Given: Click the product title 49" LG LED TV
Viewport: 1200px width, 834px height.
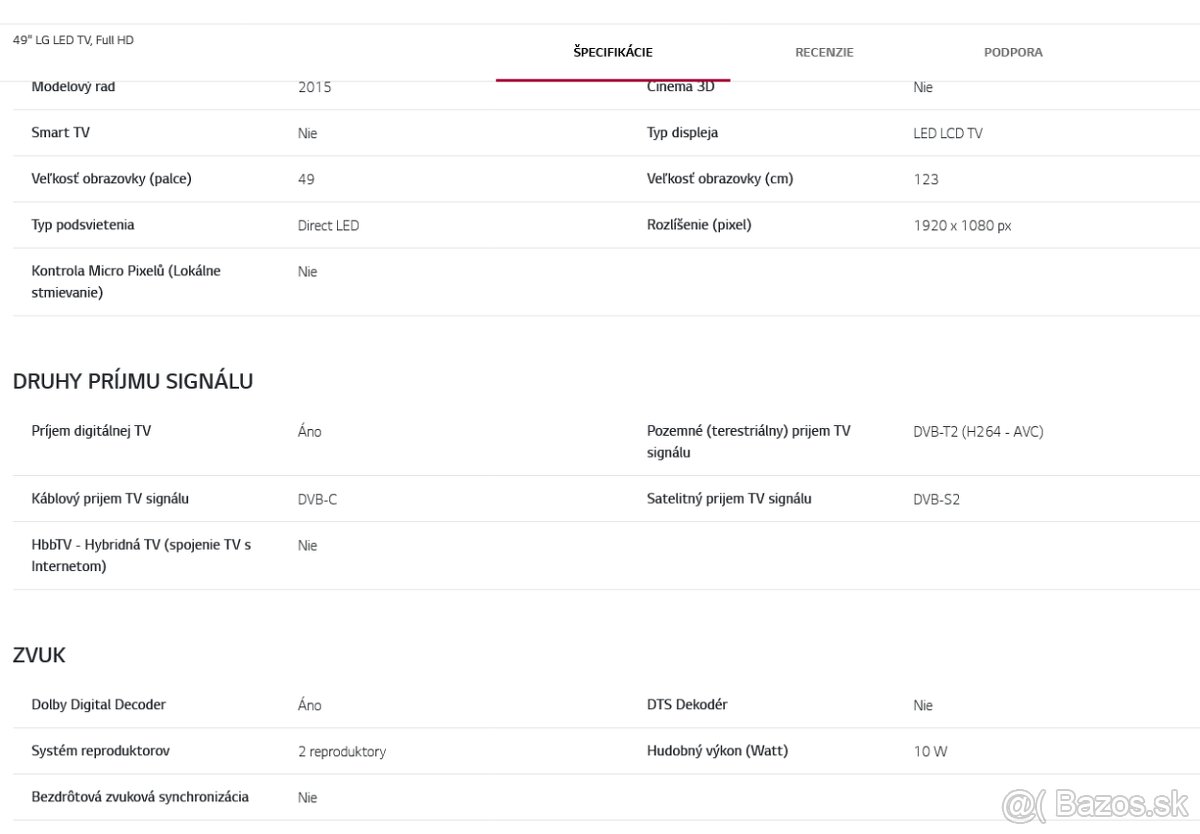Looking at the screenshot, I should (x=73, y=40).
